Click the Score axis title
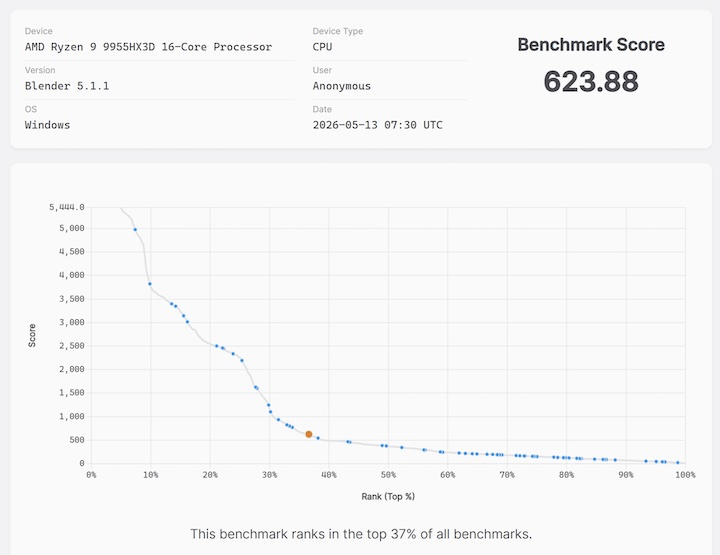This screenshot has height=555, width=720. click(x=32, y=335)
